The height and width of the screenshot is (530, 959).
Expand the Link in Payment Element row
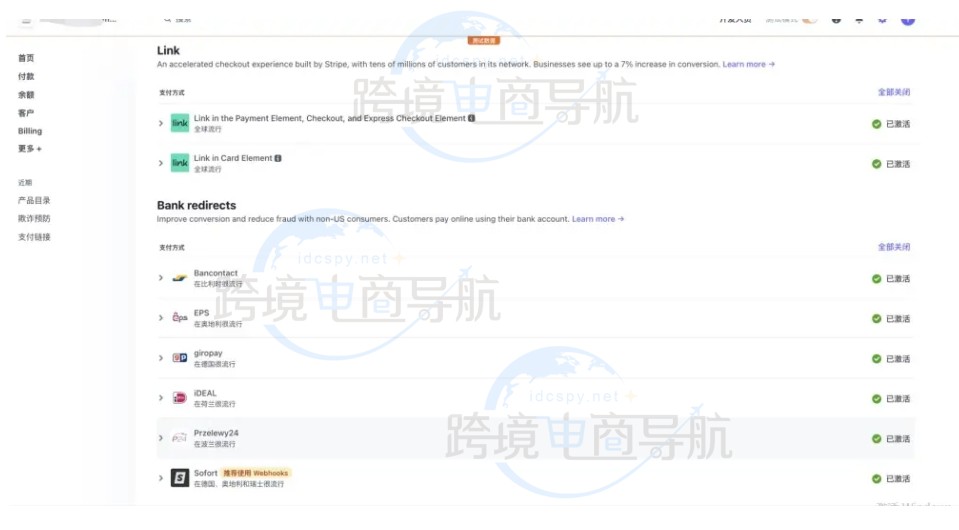coord(161,123)
